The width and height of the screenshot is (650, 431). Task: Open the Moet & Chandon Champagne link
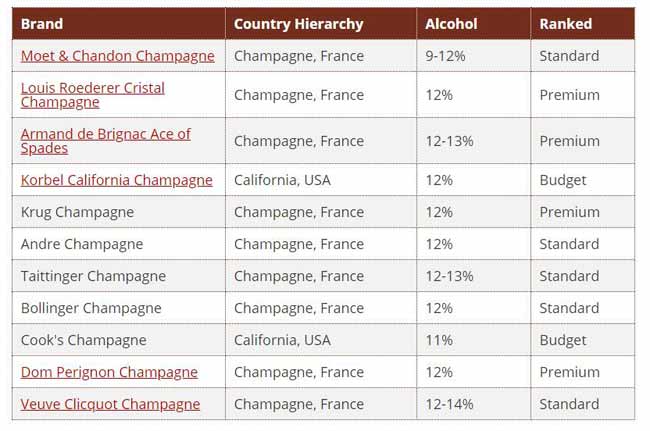(118, 56)
